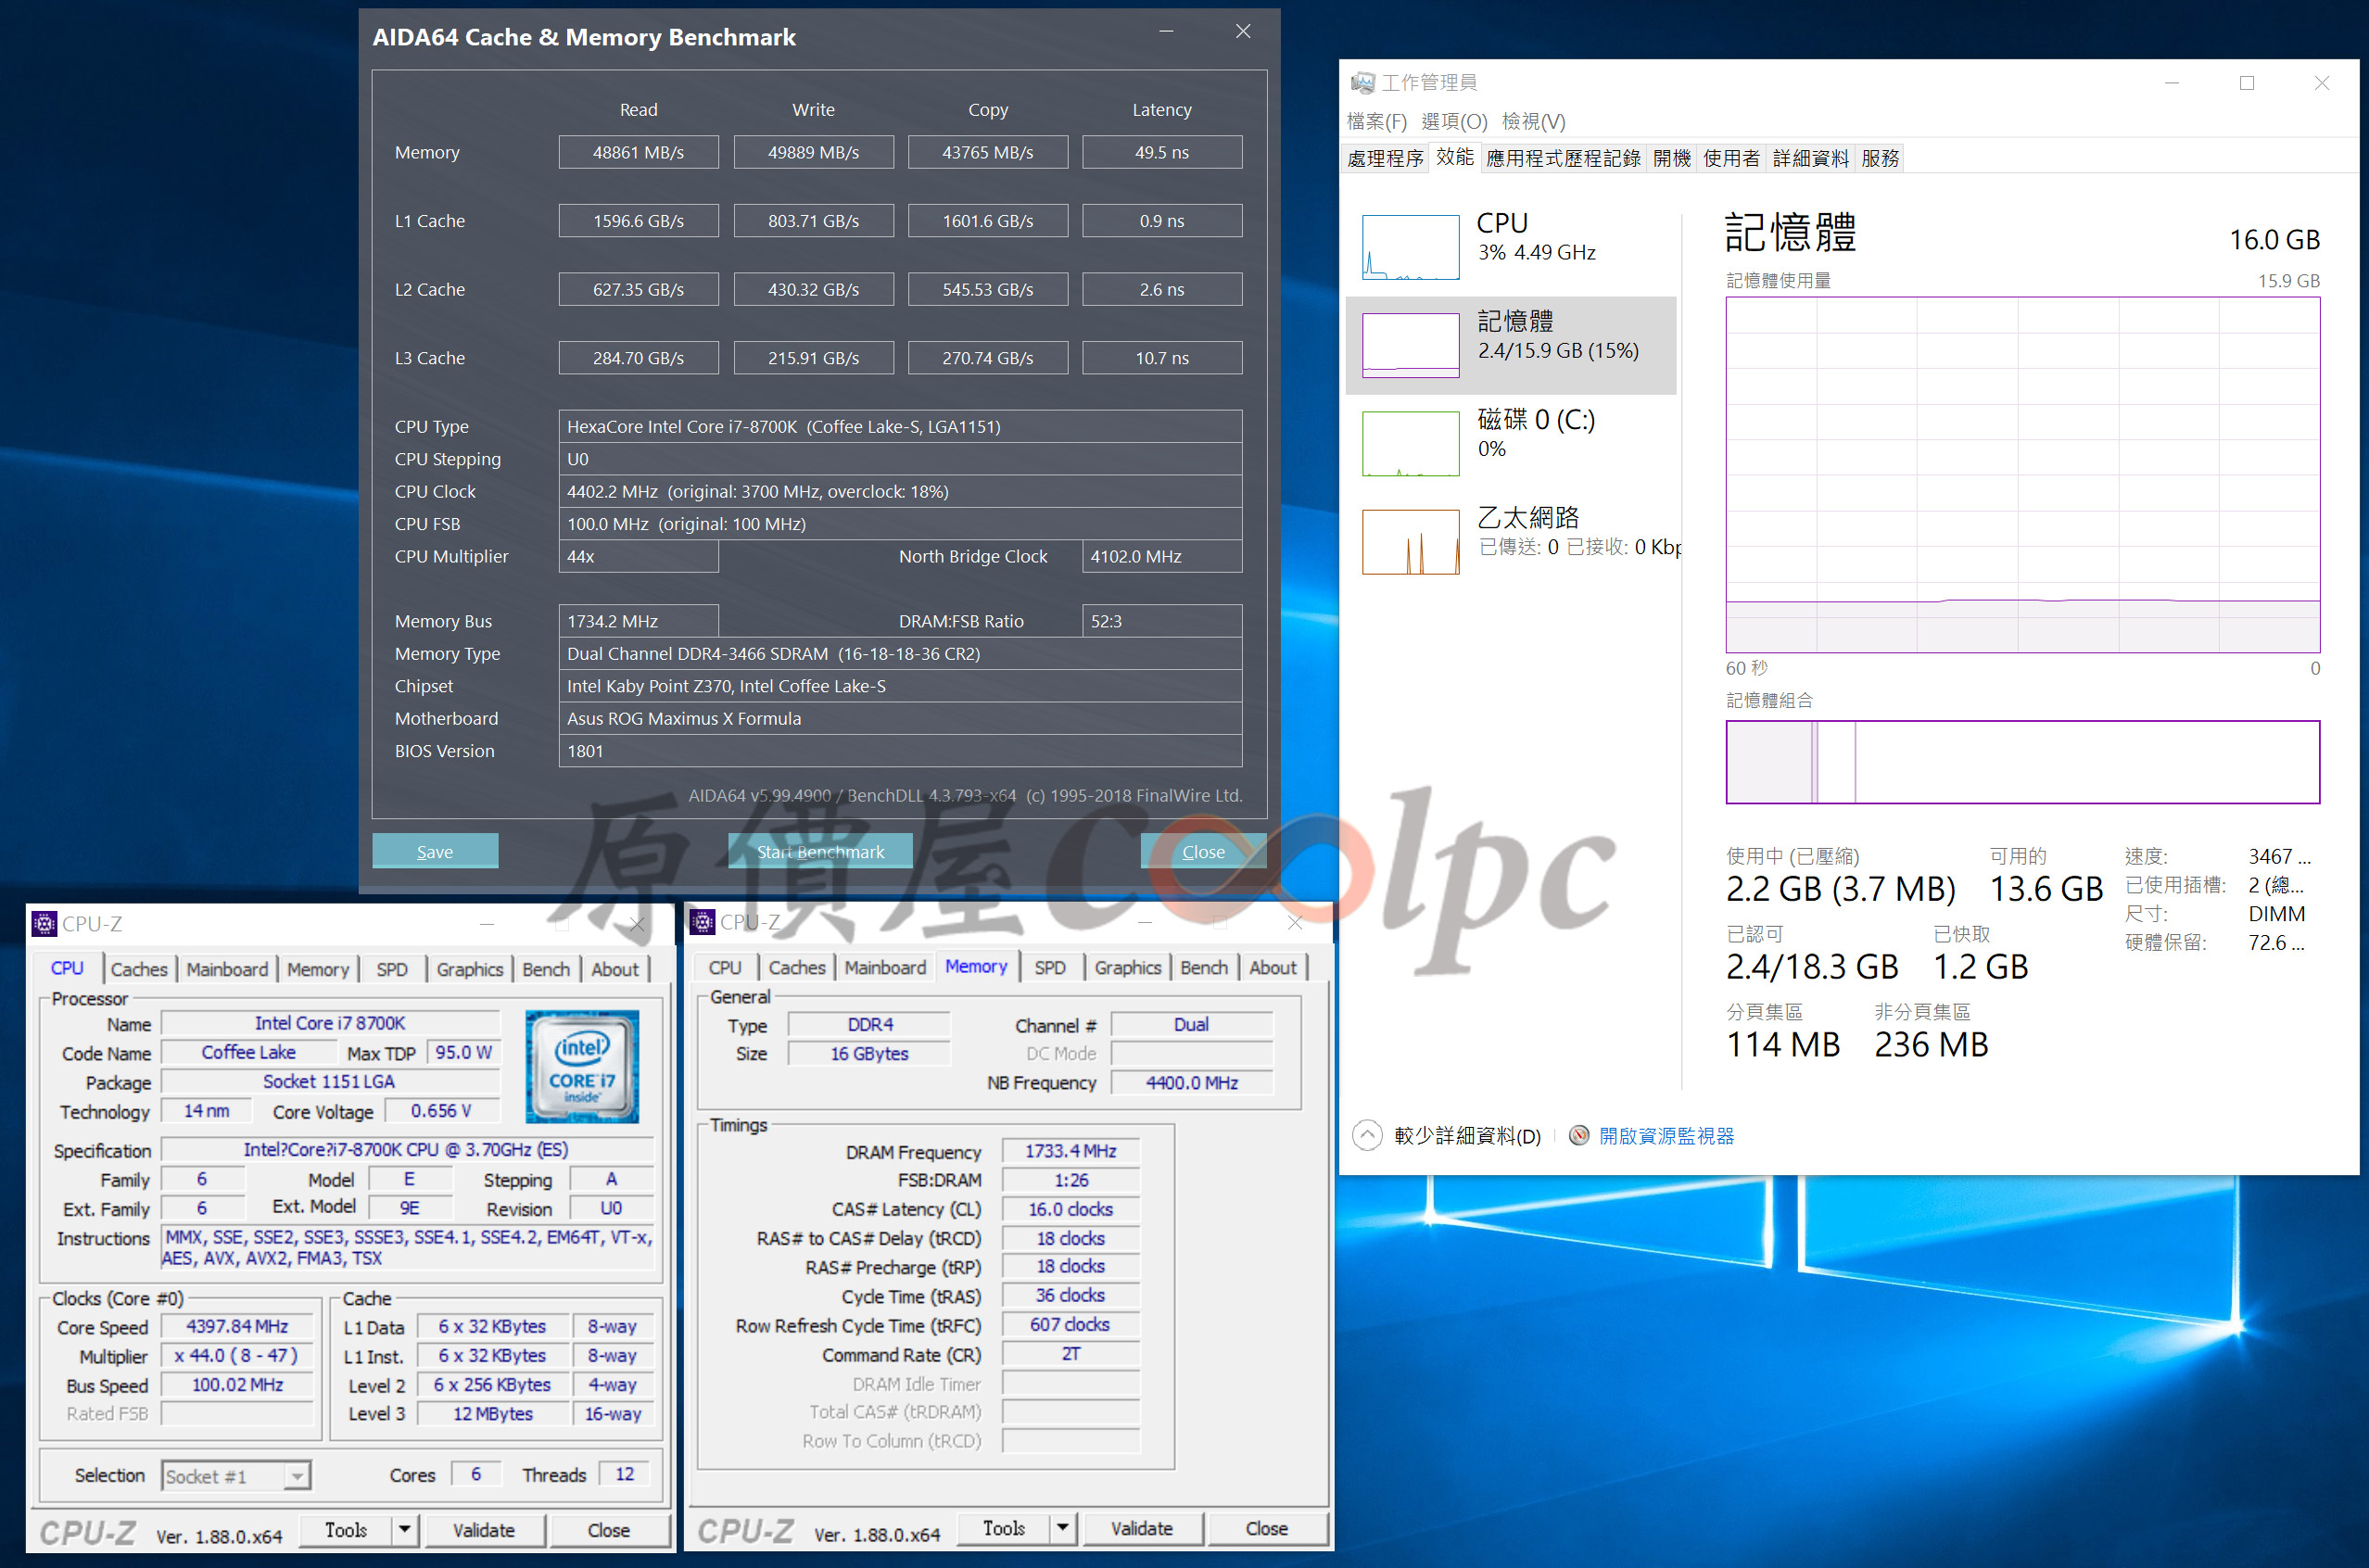Screen dimensions: 2369x1568
Task: Open the Resource Monitor icon in Task Manager
Action: pos(1579,1135)
